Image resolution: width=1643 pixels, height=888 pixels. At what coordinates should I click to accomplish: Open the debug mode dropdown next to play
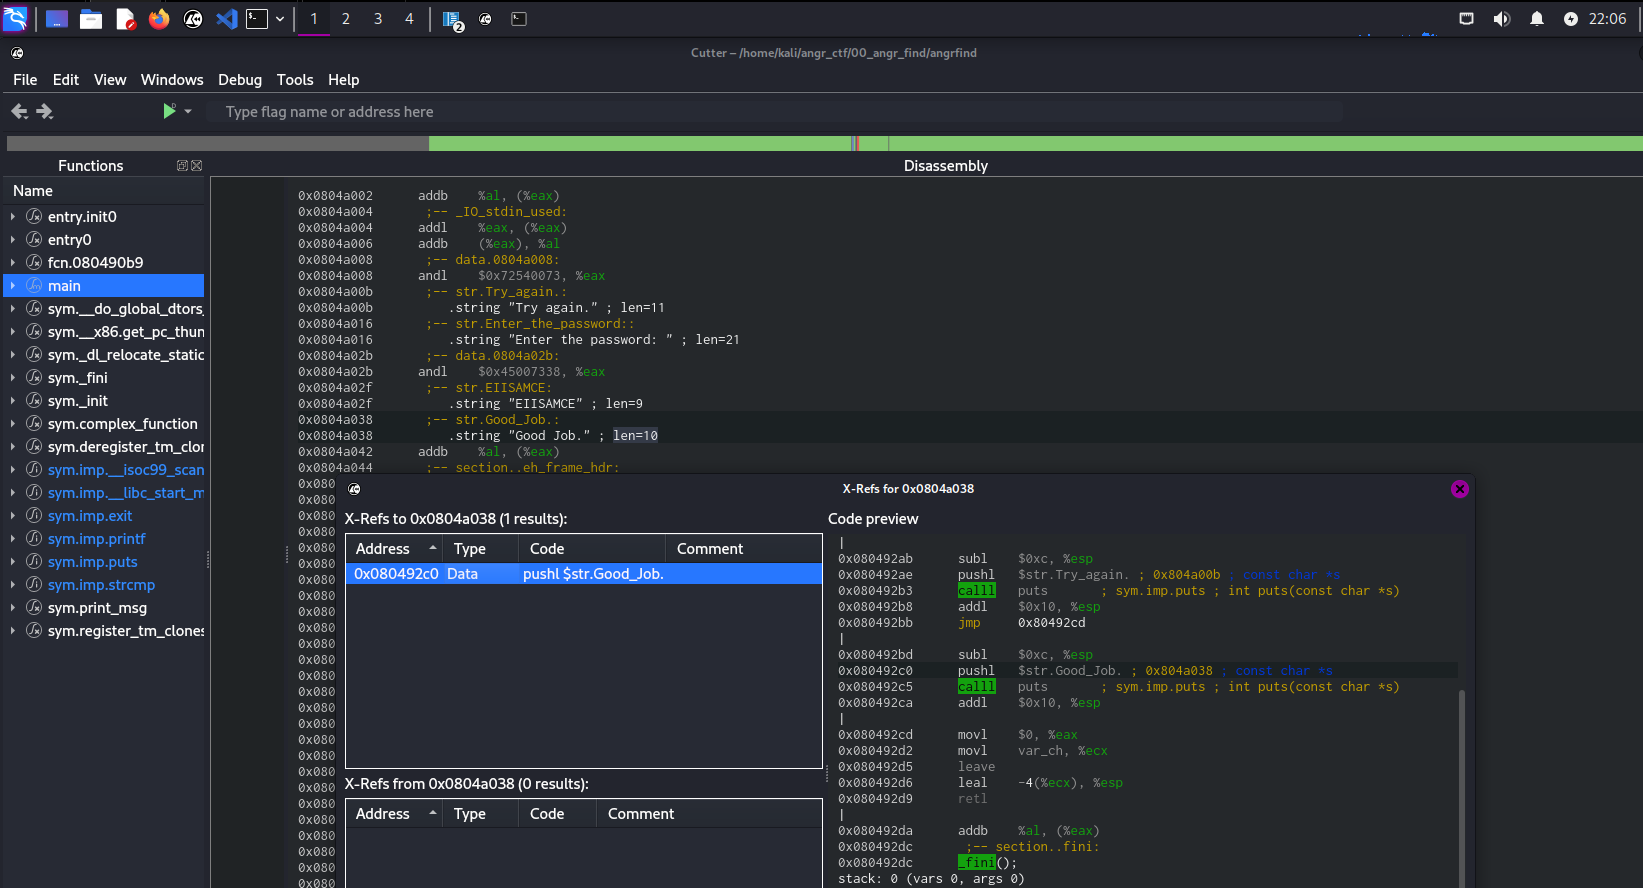[x=188, y=112]
